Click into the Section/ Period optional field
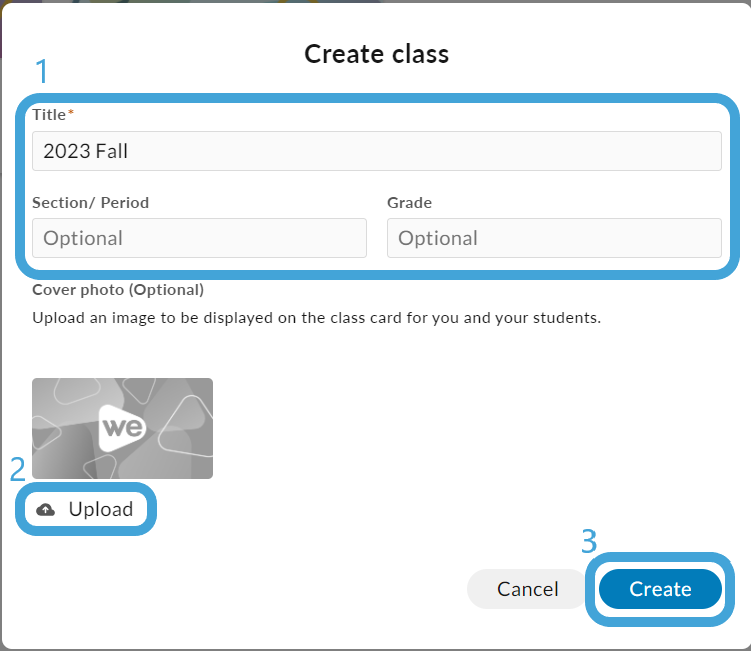This screenshot has width=751, height=651. [x=199, y=238]
